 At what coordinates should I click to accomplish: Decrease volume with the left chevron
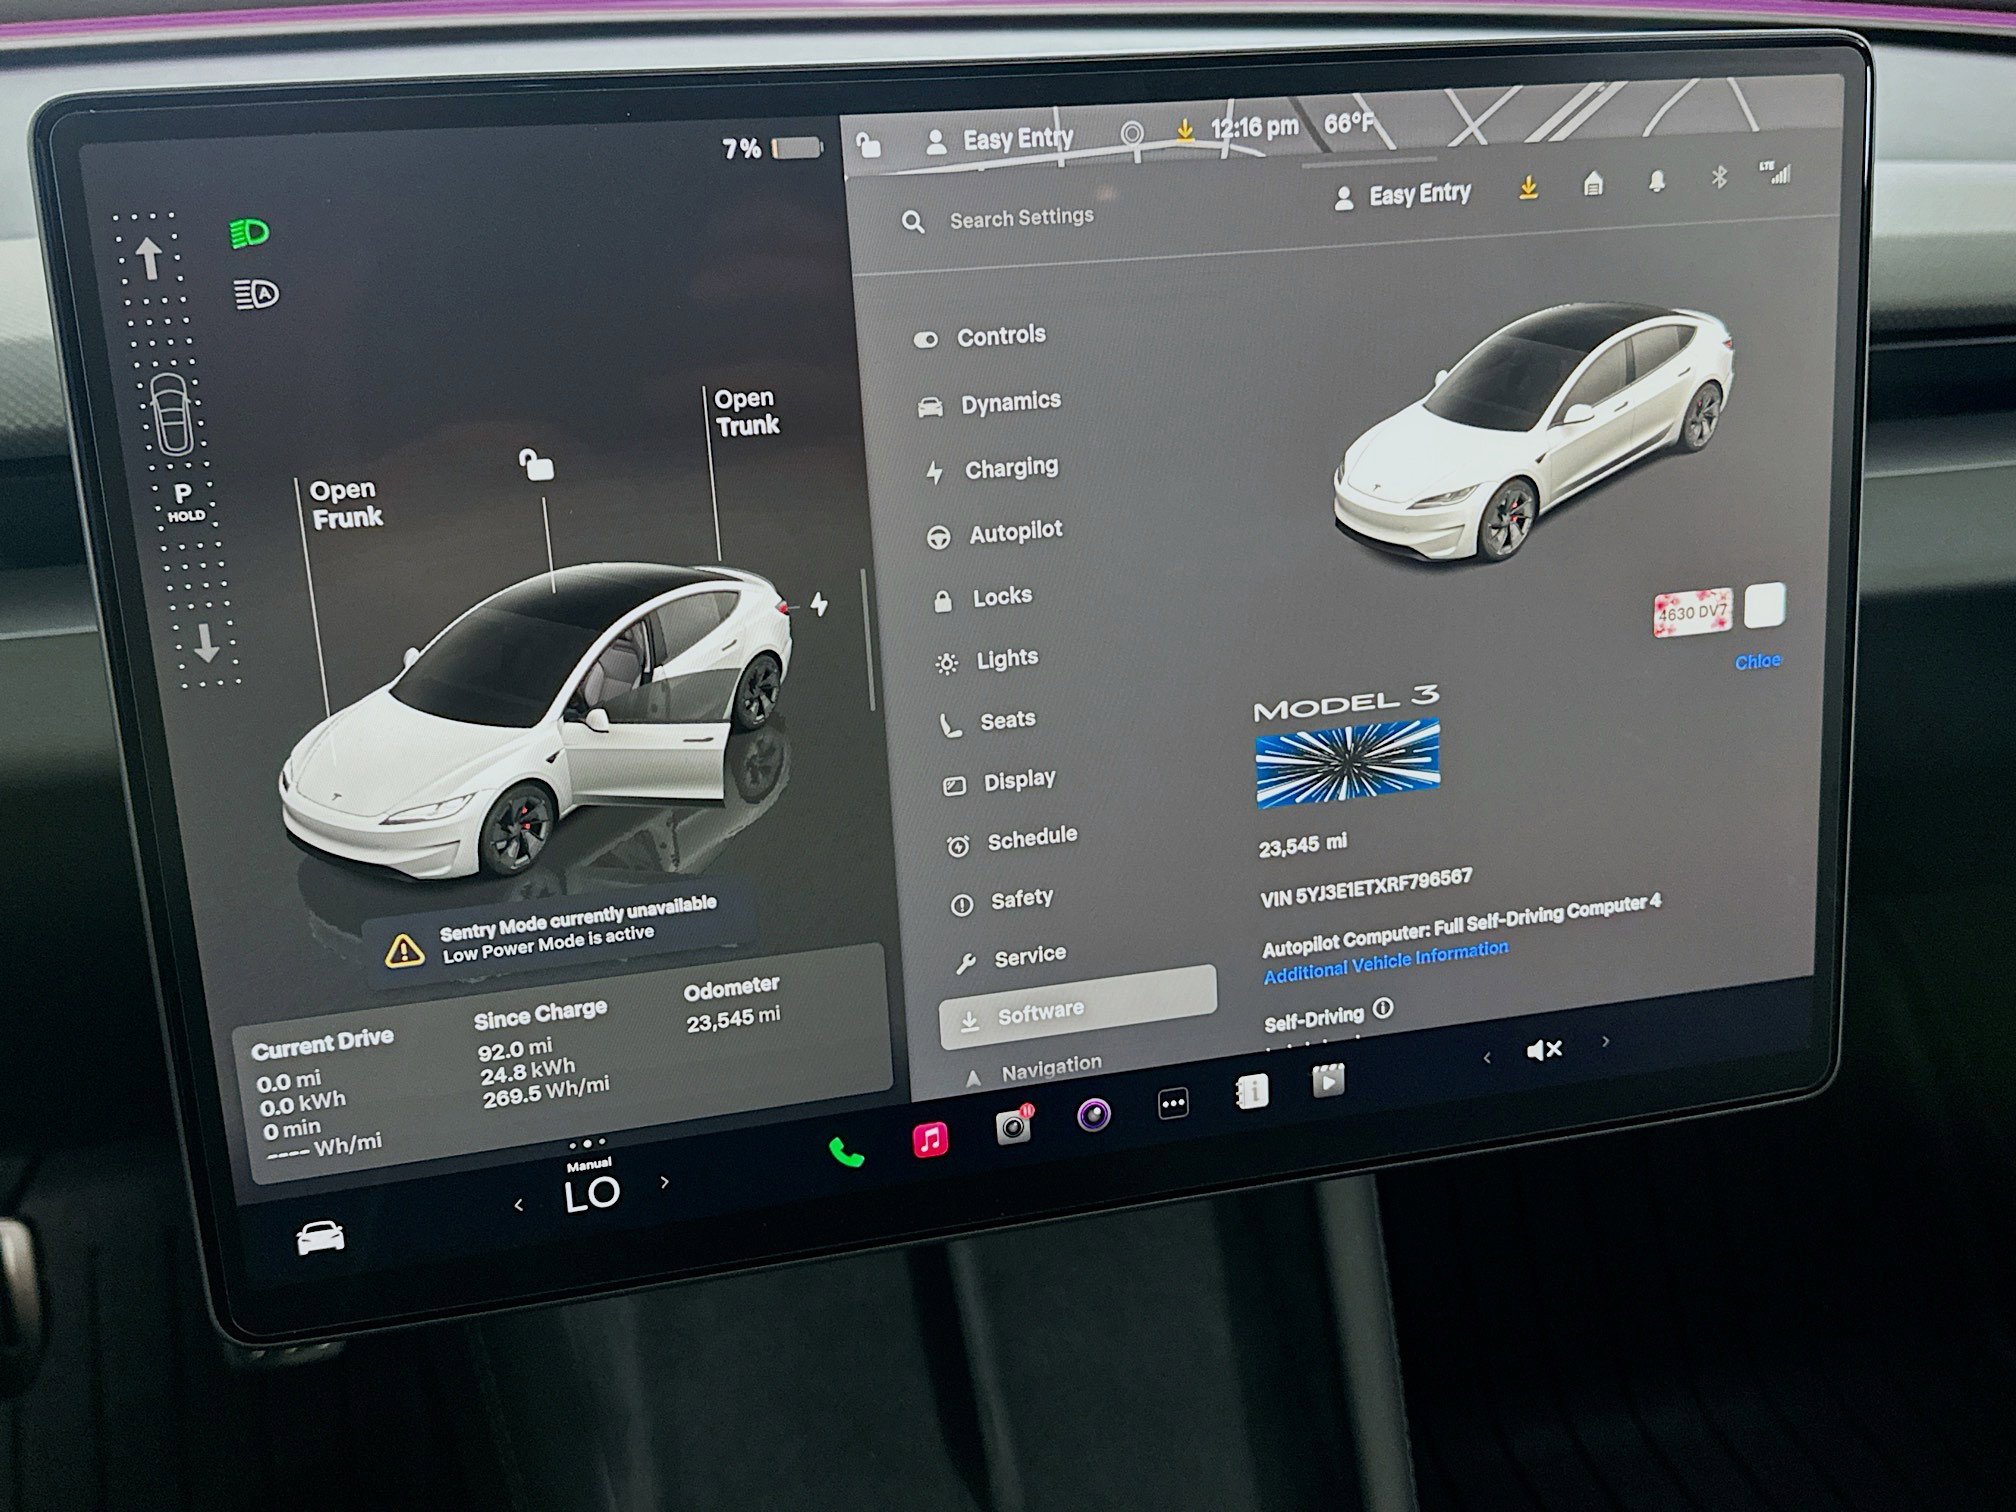[1487, 1057]
